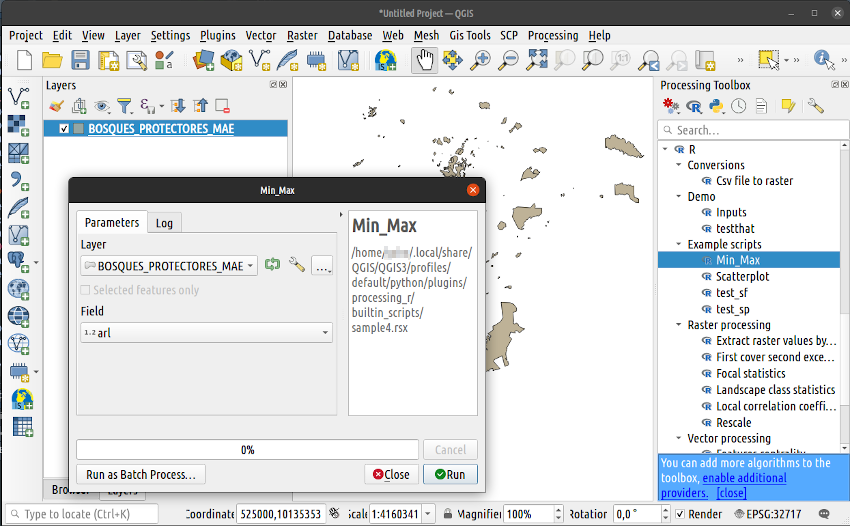
Task: Create a new project with toolbar icon
Action: 24,60
